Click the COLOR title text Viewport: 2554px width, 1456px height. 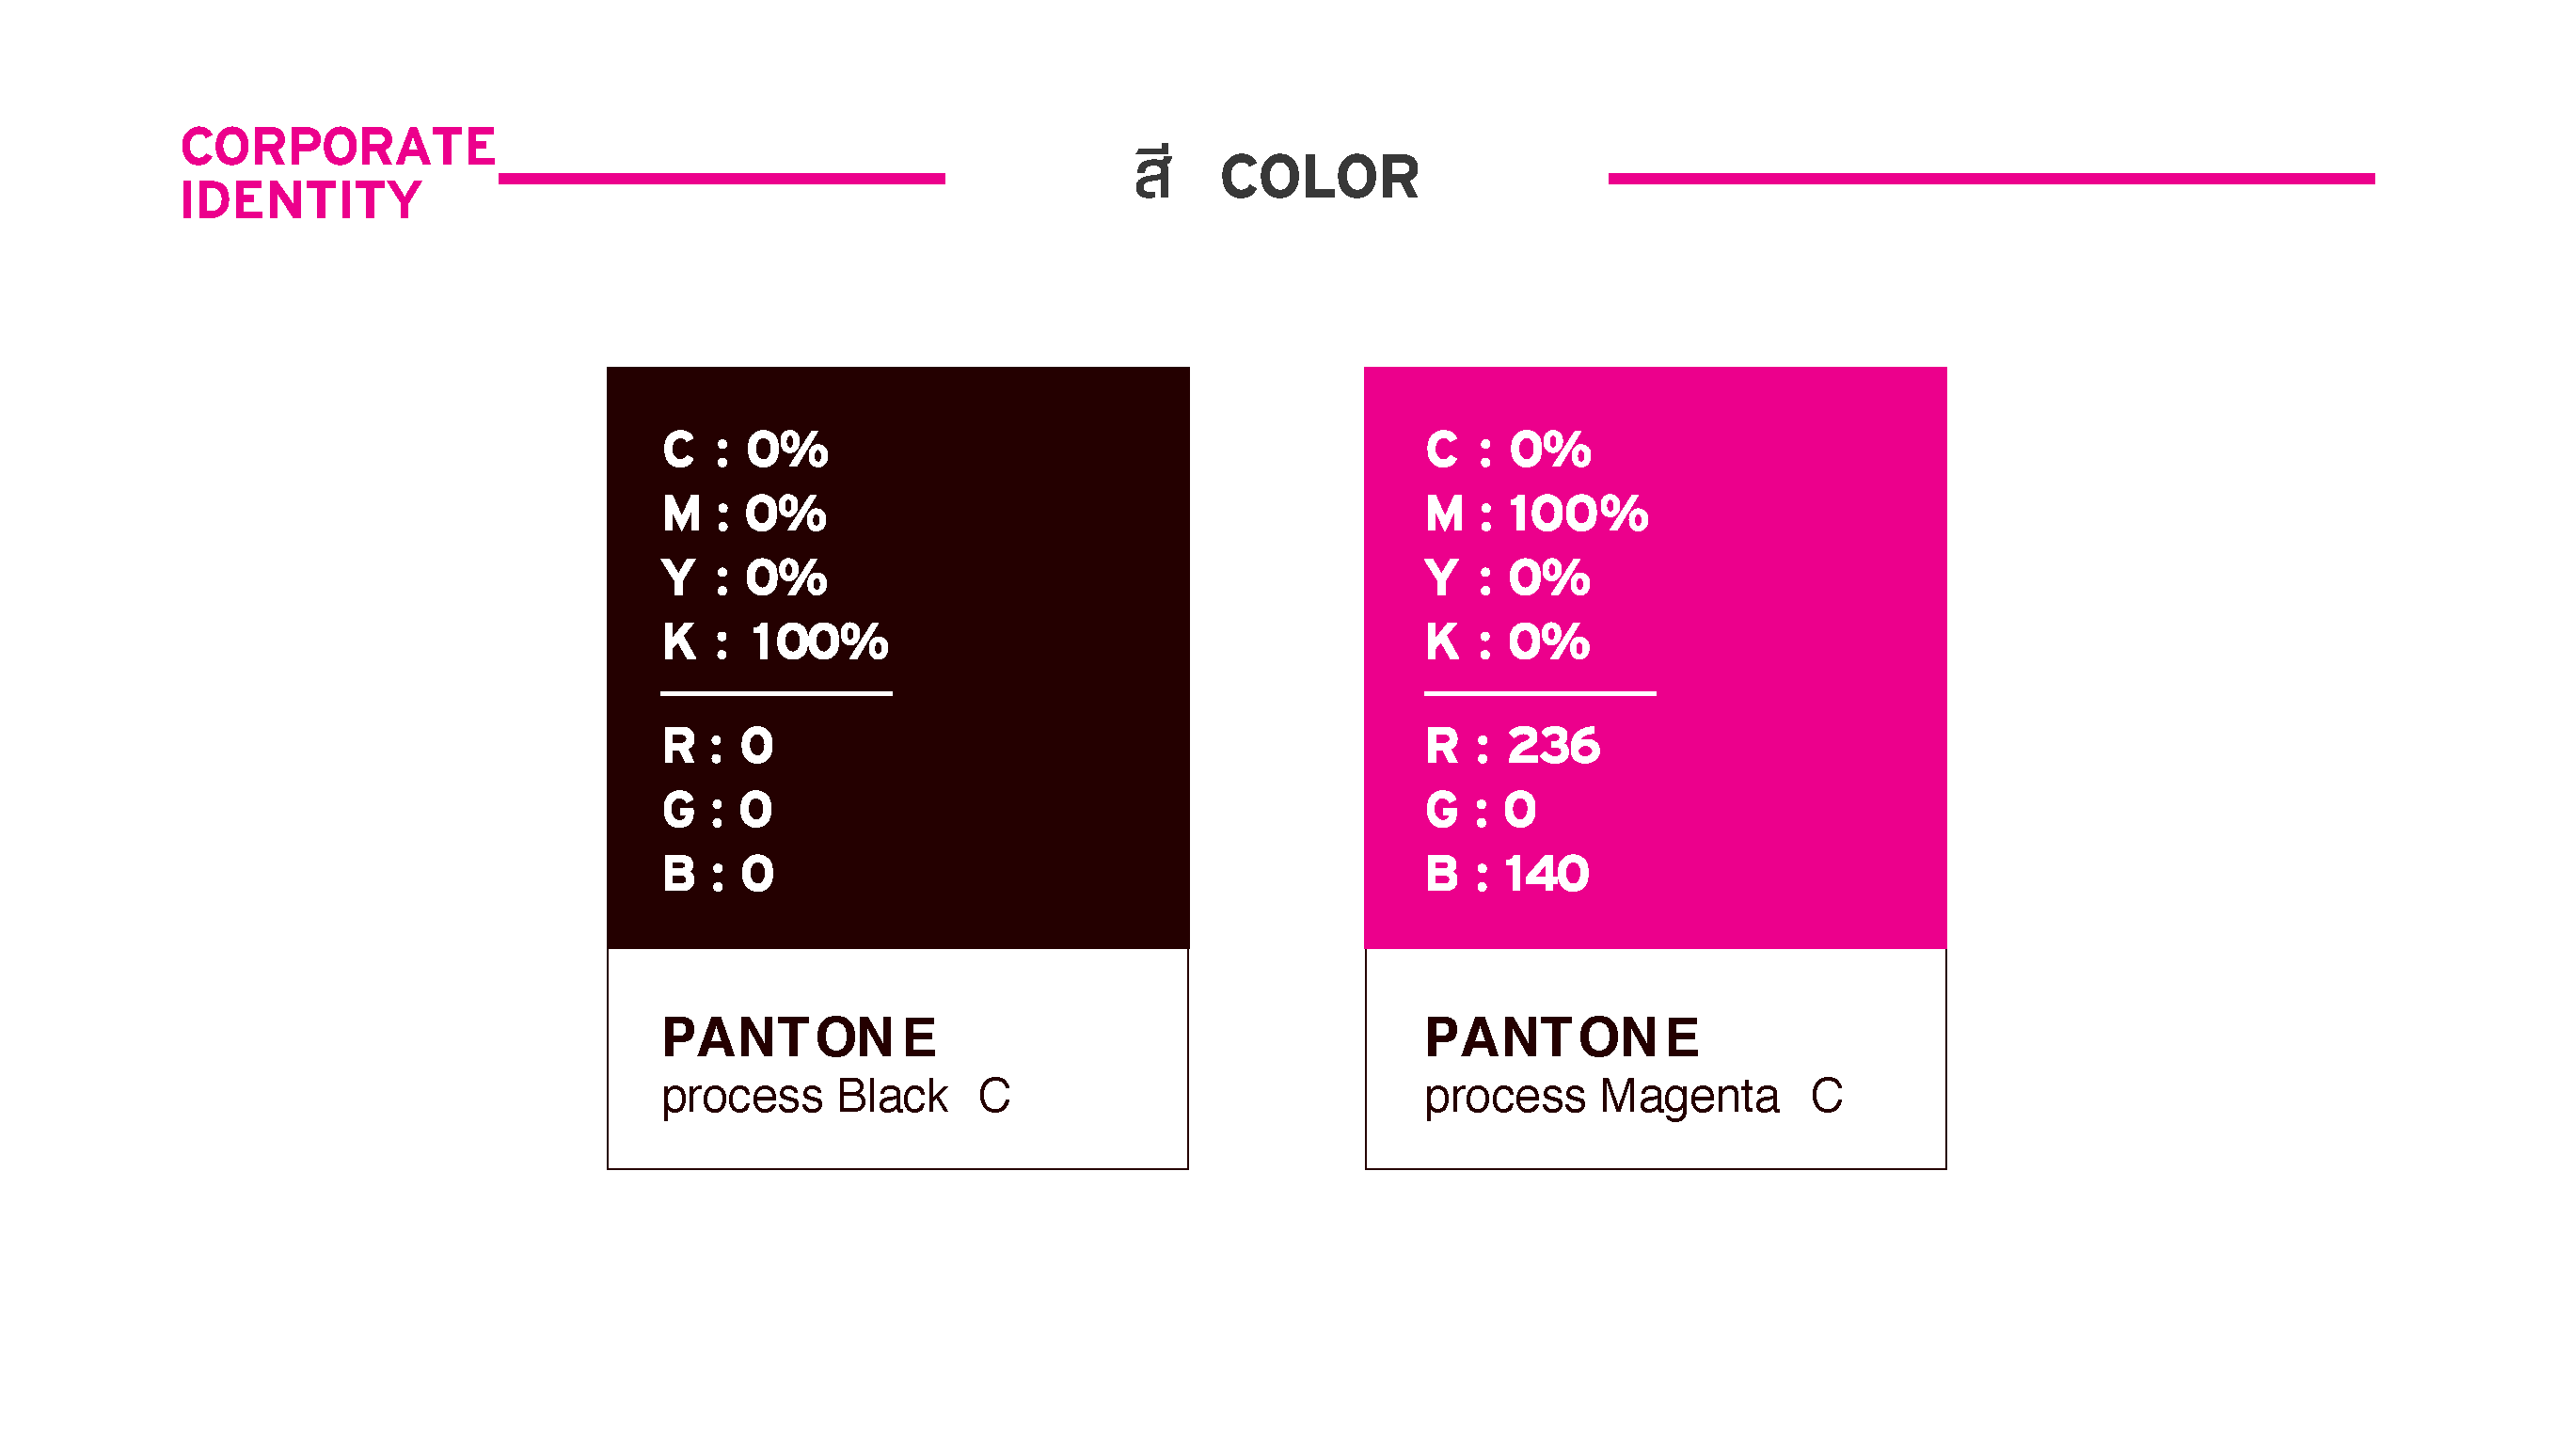tap(1319, 177)
